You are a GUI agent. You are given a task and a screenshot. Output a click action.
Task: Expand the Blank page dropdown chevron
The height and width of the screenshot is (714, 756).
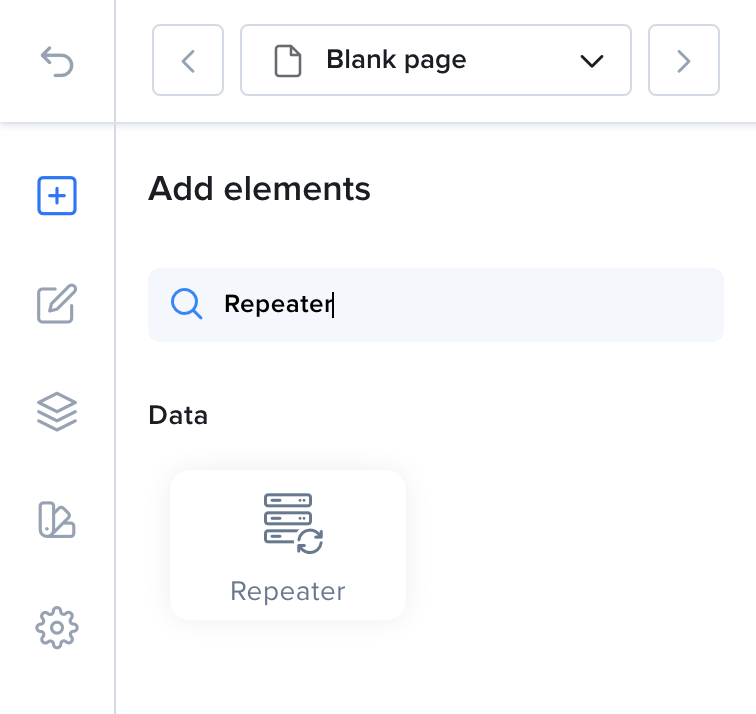click(x=592, y=61)
